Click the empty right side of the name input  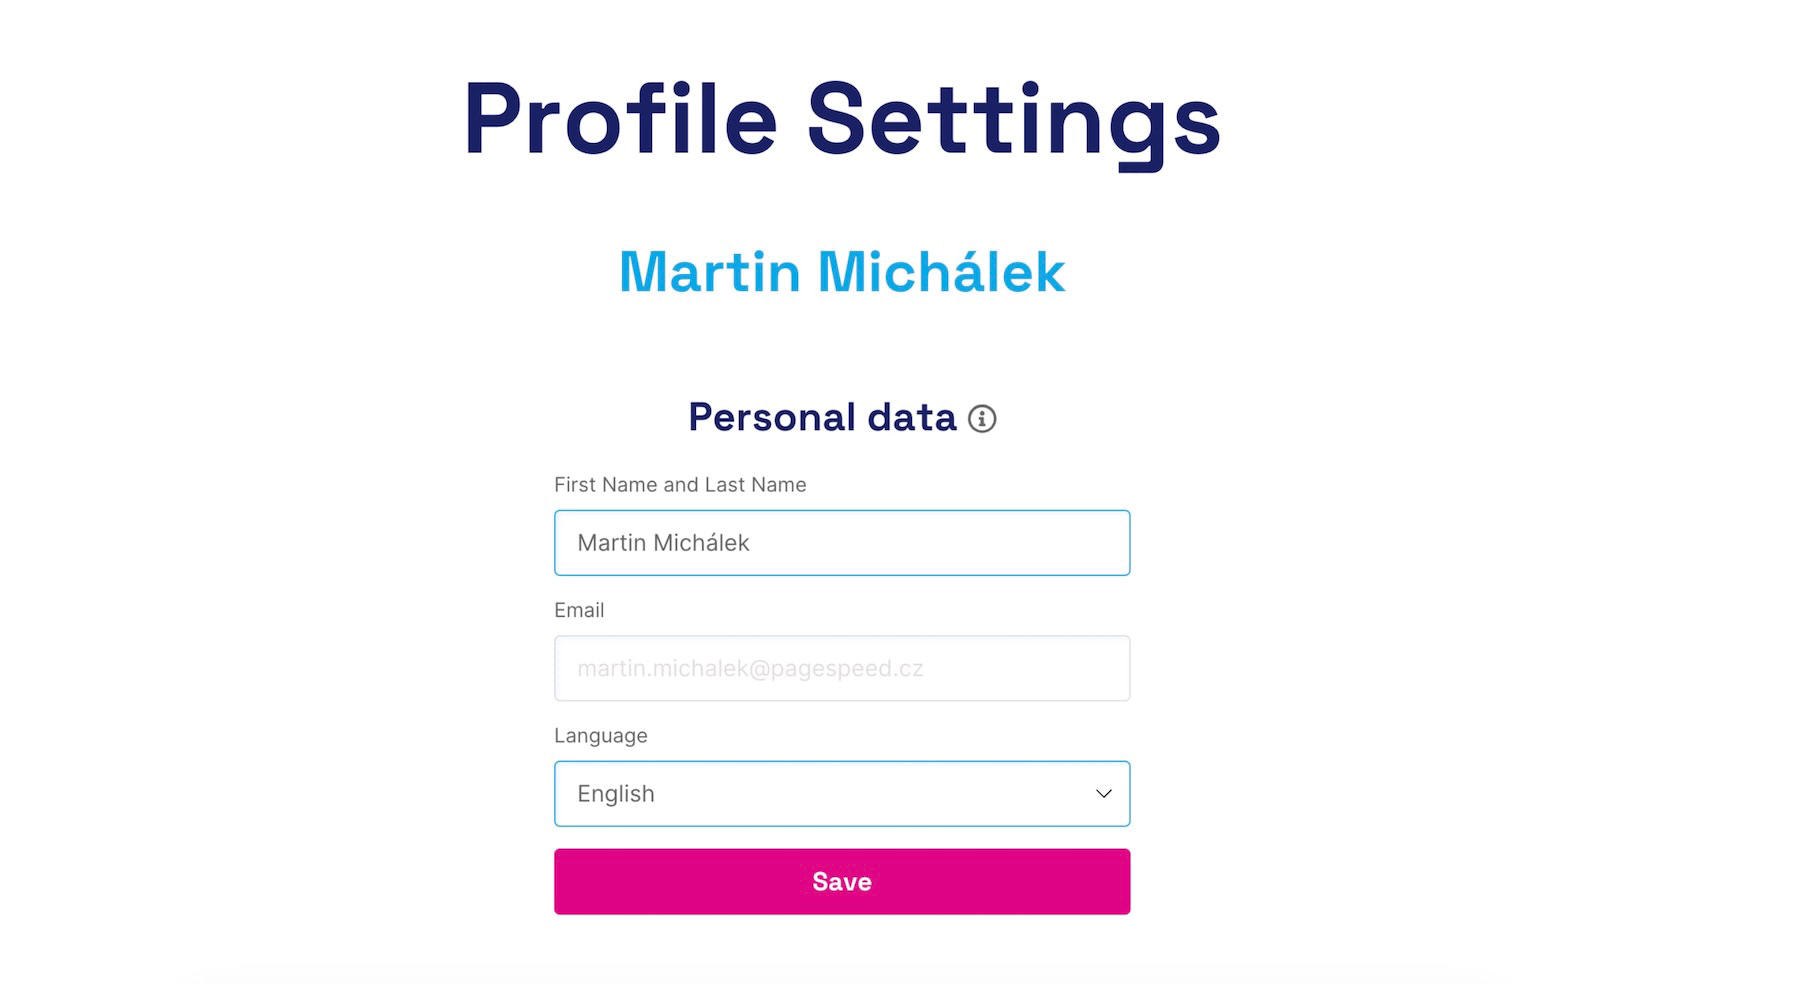pos(1000,543)
